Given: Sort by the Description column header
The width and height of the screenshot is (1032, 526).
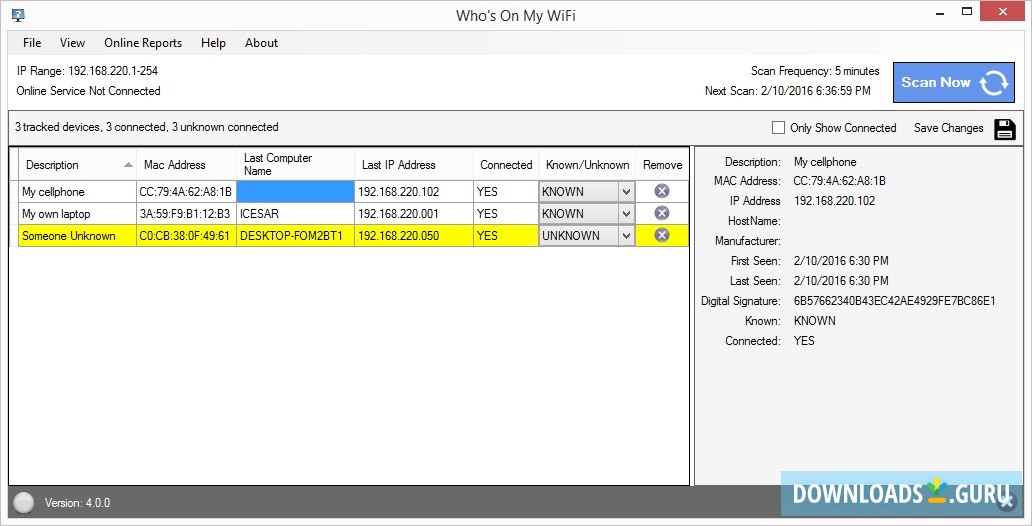Looking at the screenshot, I should click(78, 165).
